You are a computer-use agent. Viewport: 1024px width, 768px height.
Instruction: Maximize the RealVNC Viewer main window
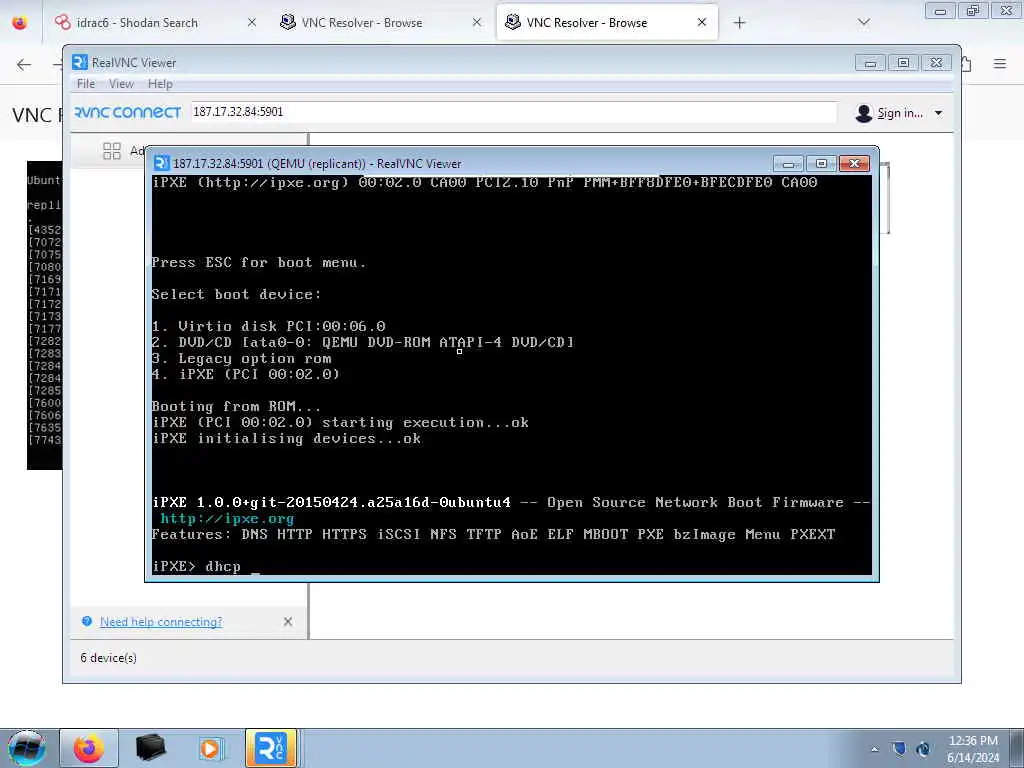[903, 63]
